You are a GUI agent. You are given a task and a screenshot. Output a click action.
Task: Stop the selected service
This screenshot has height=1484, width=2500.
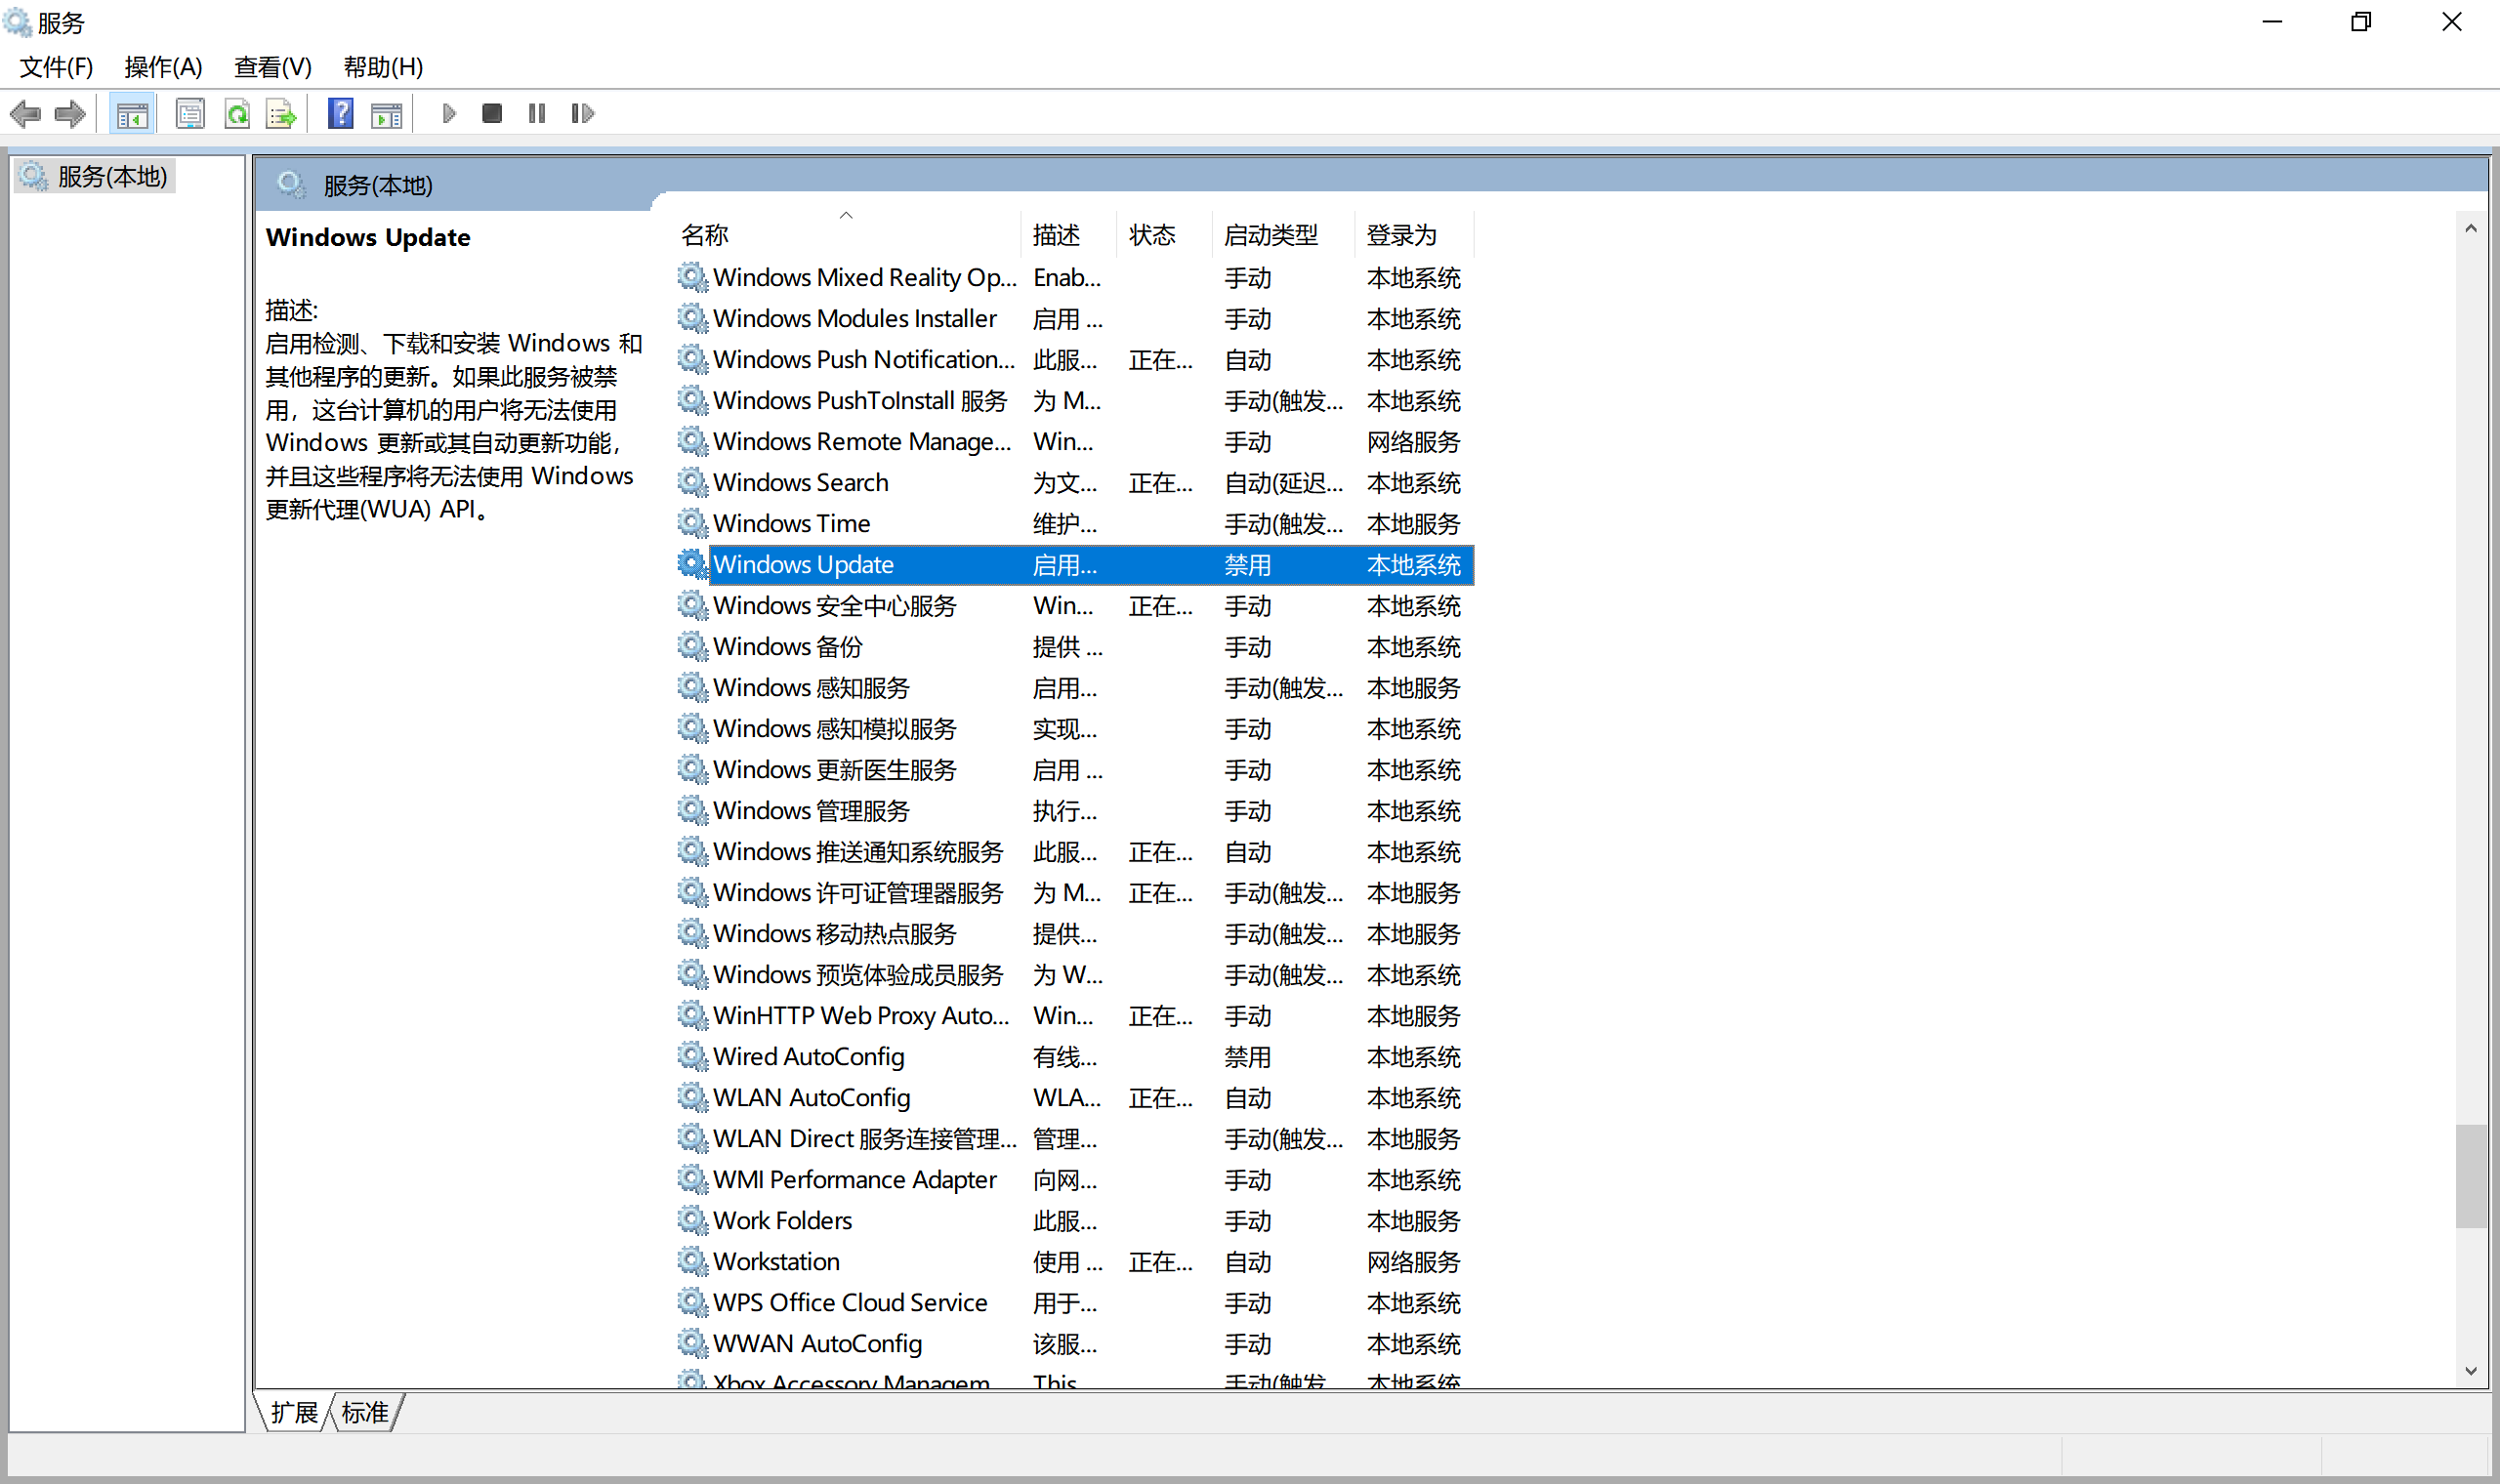tap(492, 113)
